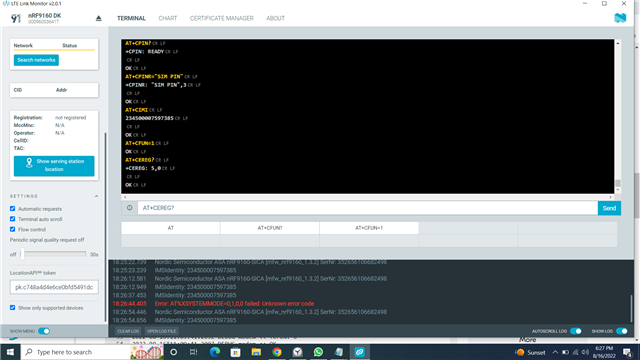This screenshot has width=640, height=360.
Task: Toggle the Flow control checkbox
Action: click(13, 229)
